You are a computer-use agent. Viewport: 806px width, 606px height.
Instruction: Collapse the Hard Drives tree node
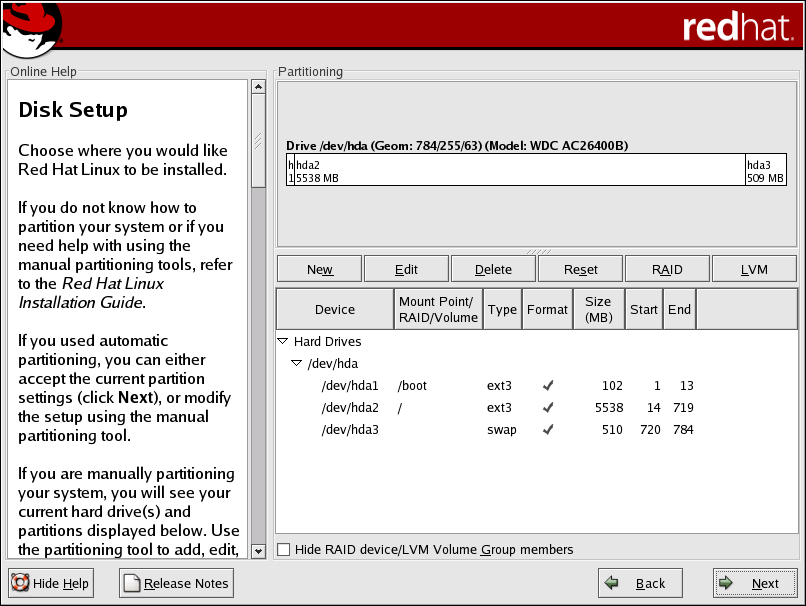pyautogui.click(x=283, y=342)
